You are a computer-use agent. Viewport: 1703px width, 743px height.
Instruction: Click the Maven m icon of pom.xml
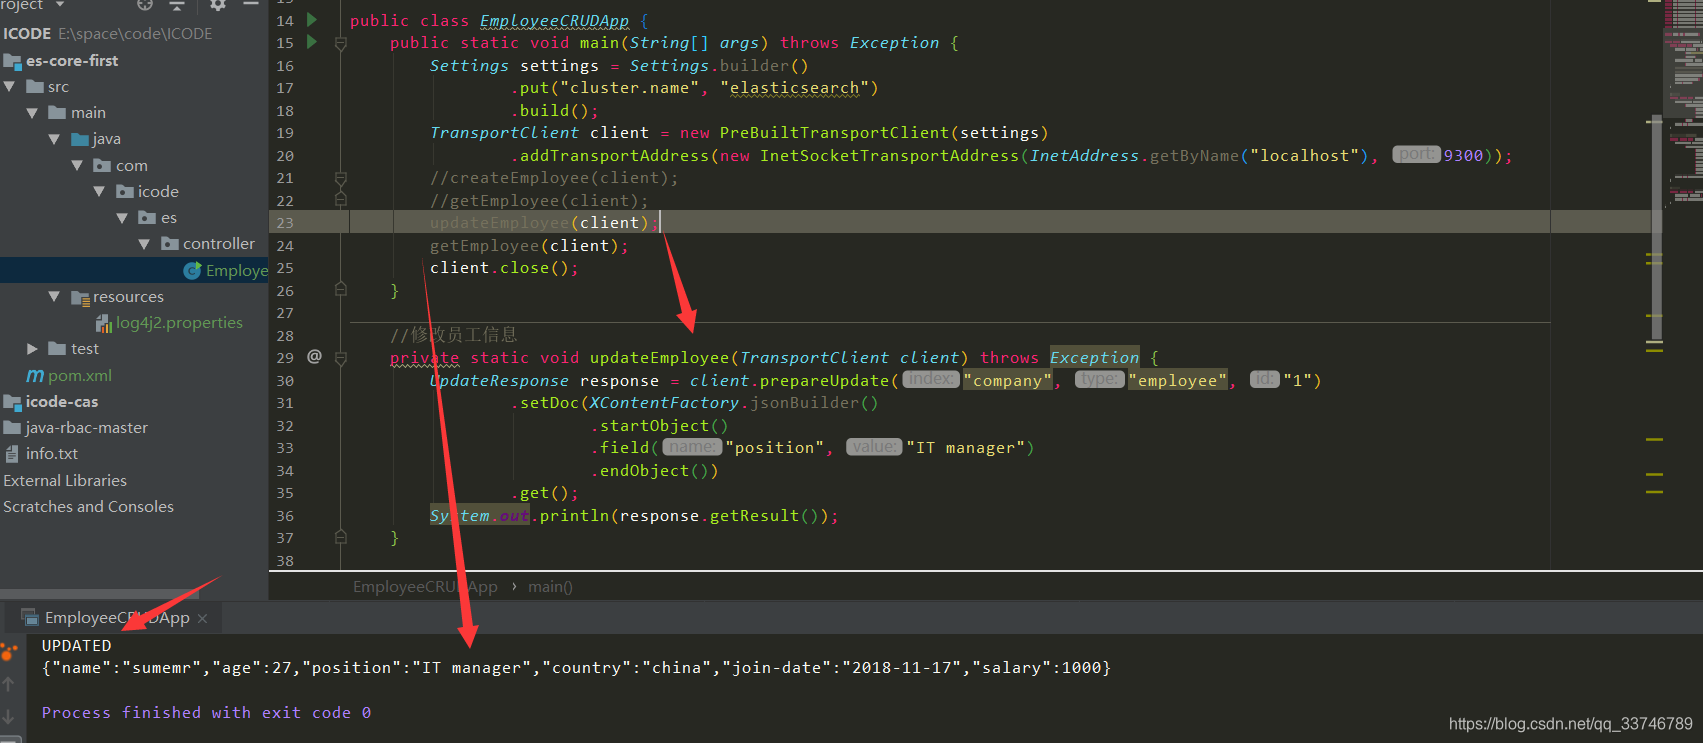pyautogui.click(x=35, y=375)
